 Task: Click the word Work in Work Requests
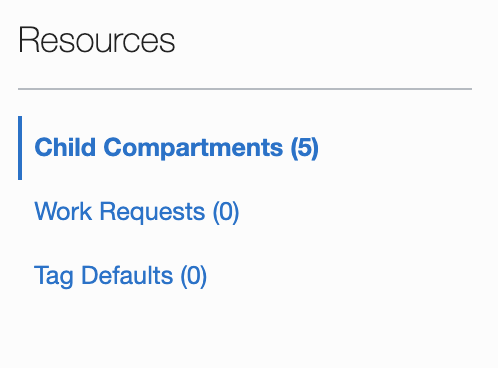pyautogui.click(x=63, y=211)
